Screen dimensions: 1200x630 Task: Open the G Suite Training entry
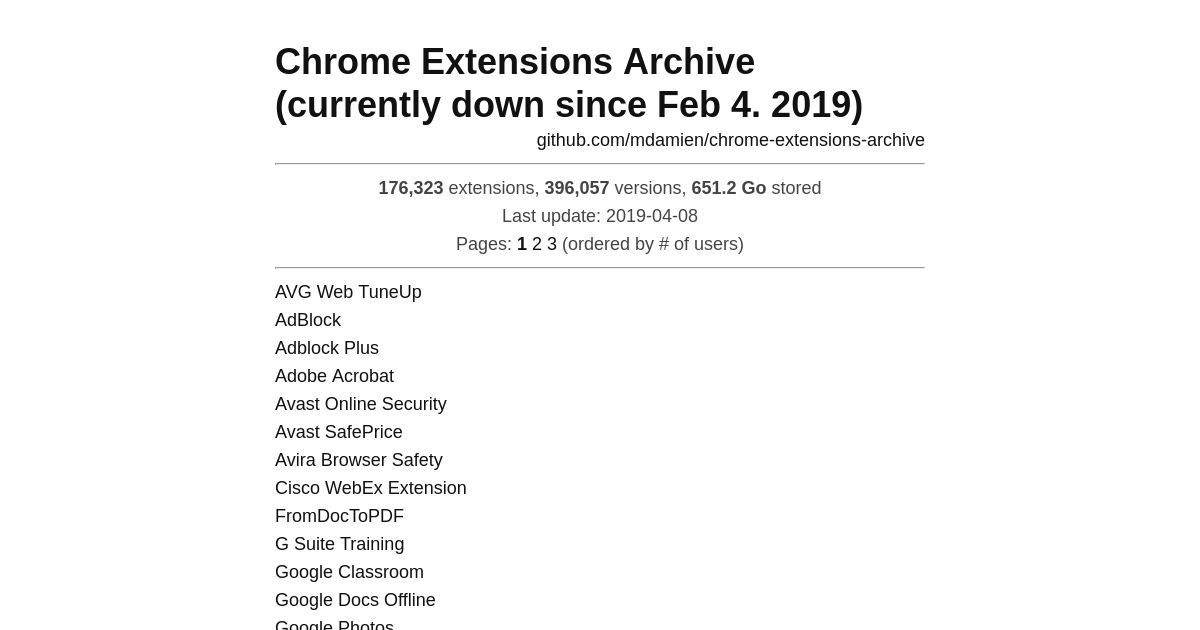point(340,544)
